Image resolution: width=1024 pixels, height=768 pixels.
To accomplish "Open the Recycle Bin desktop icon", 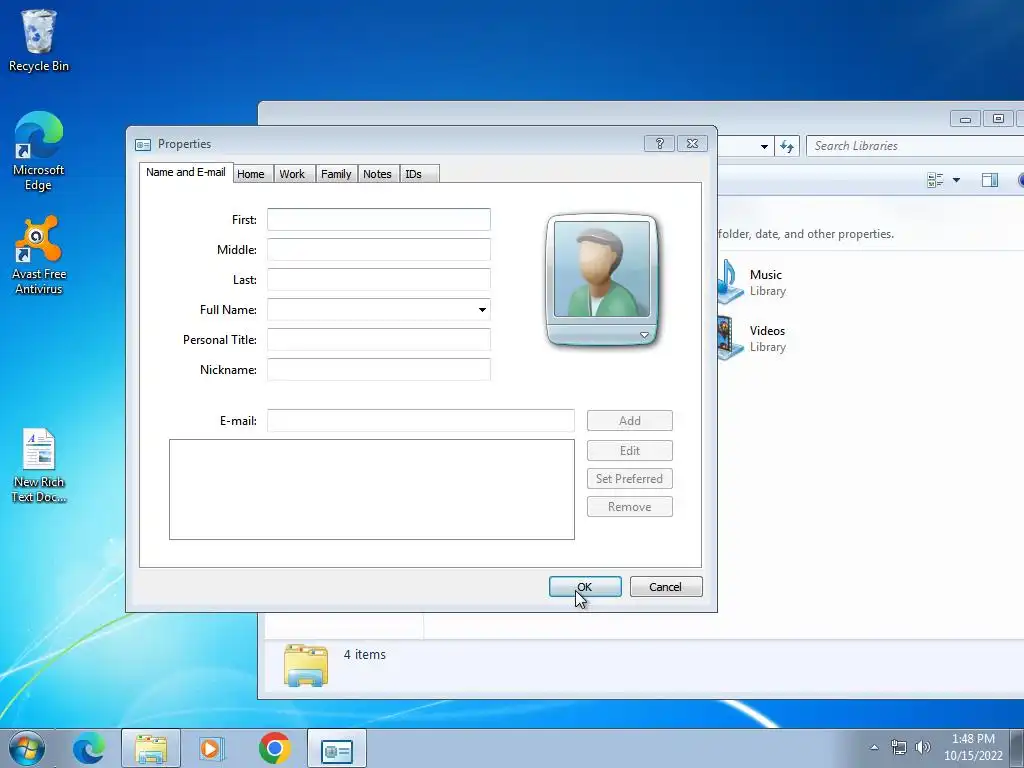I will click(39, 40).
